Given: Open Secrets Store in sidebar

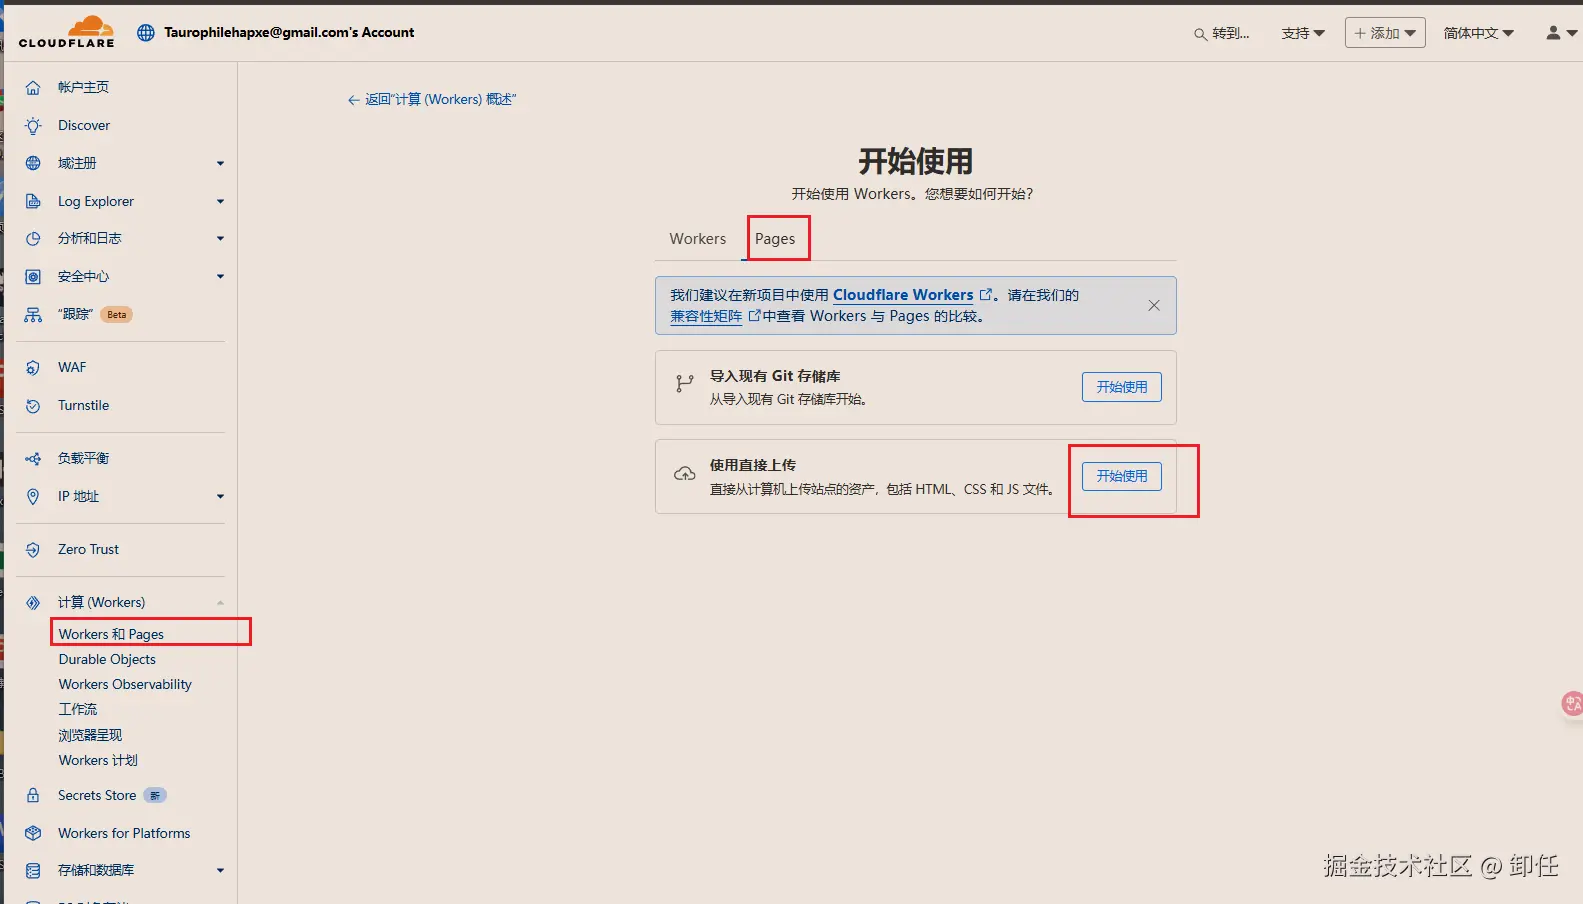Looking at the screenshot, I should click(x=97, y=796).
